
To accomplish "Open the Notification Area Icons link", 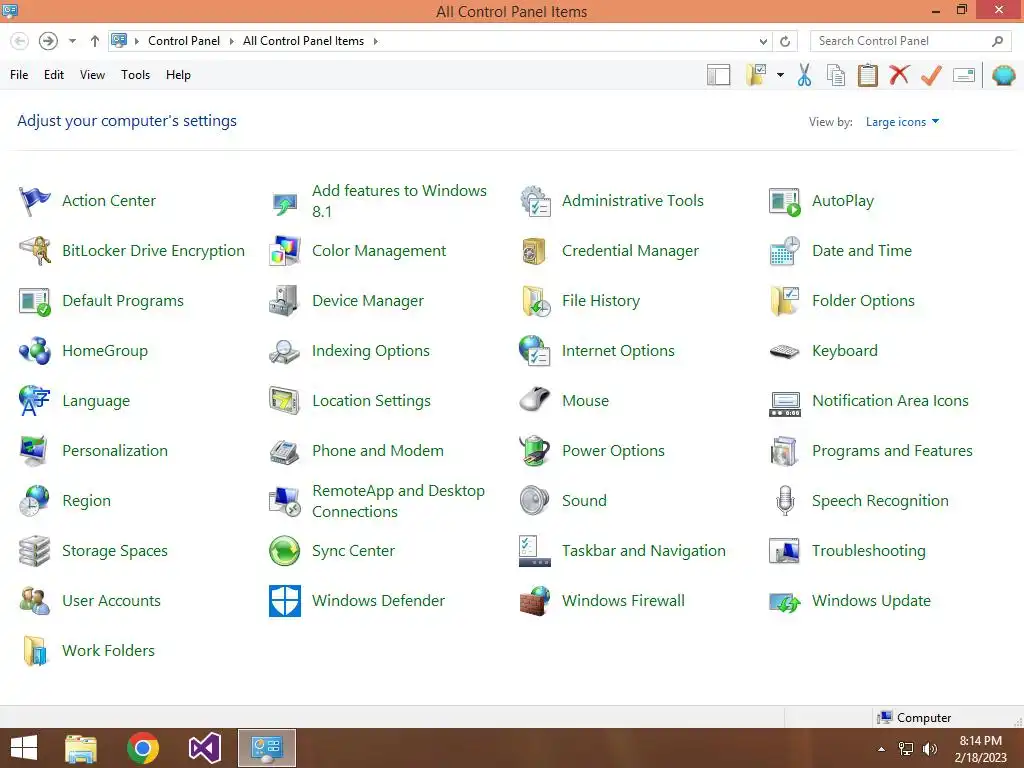I will [890, 401].
